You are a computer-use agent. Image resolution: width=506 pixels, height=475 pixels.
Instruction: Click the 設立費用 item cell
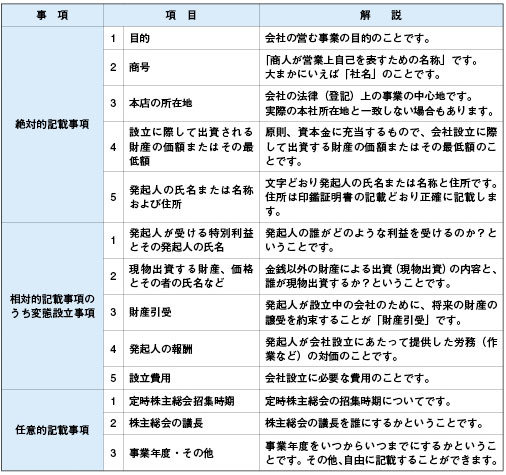pyautogui.click(x=191, y=378)
